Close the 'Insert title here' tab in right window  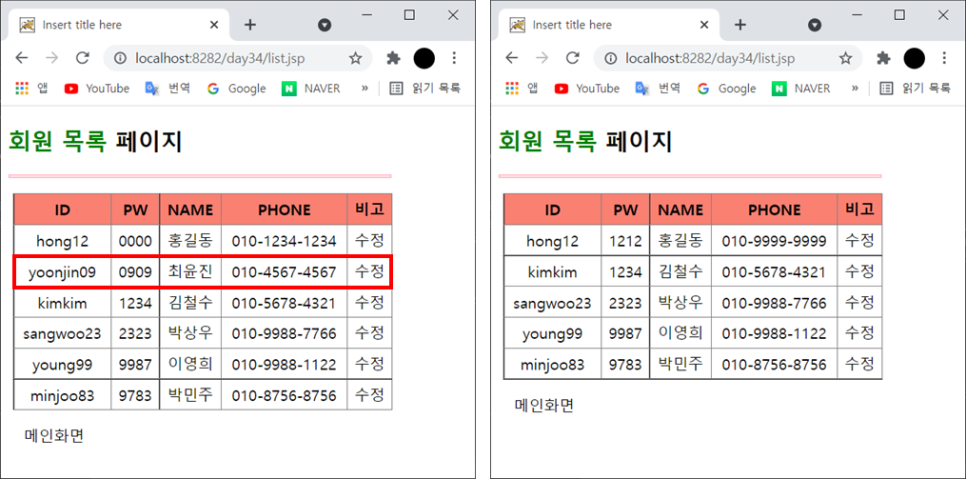pos(704,25)
